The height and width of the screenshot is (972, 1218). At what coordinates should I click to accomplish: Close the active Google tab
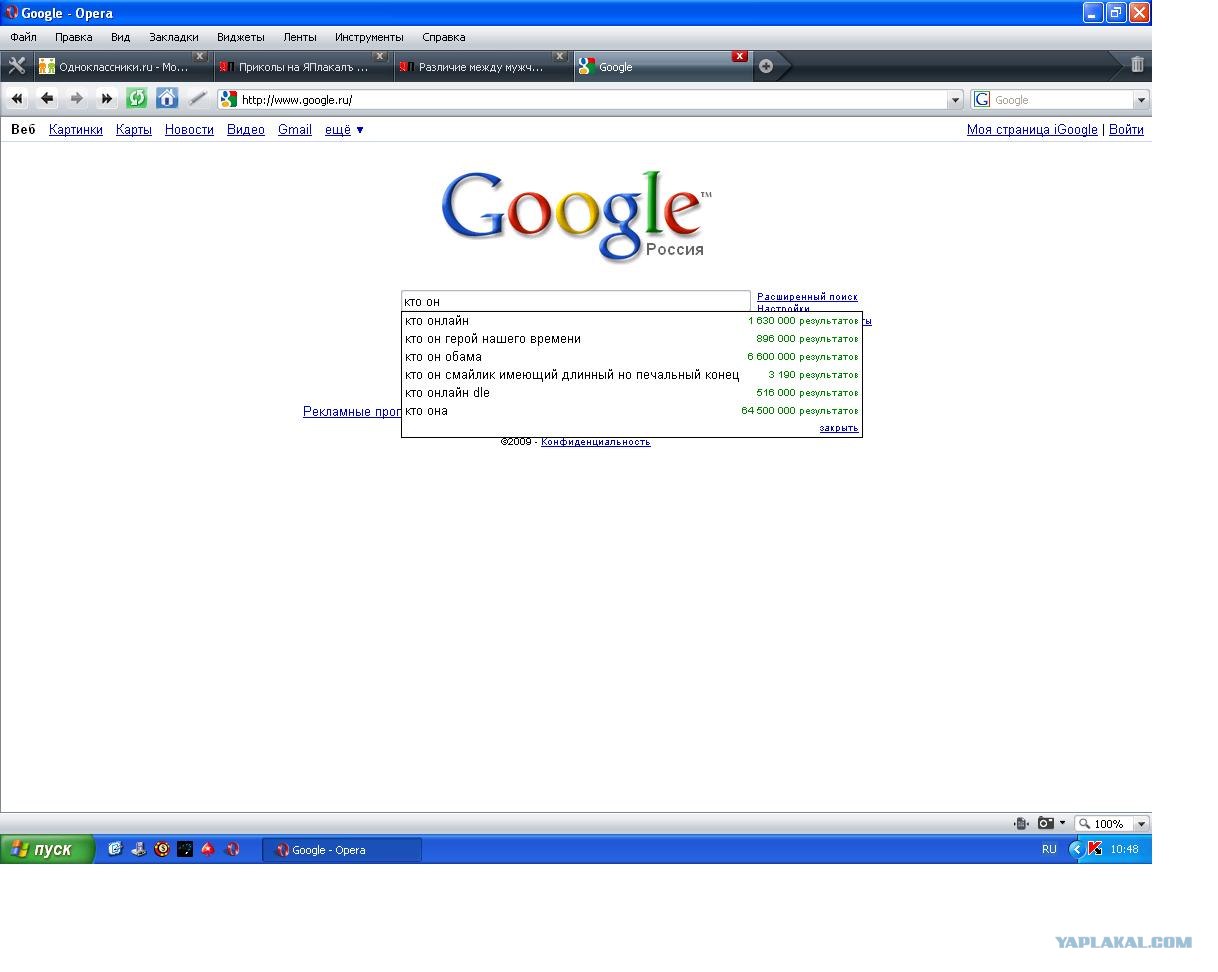(739, 56)
